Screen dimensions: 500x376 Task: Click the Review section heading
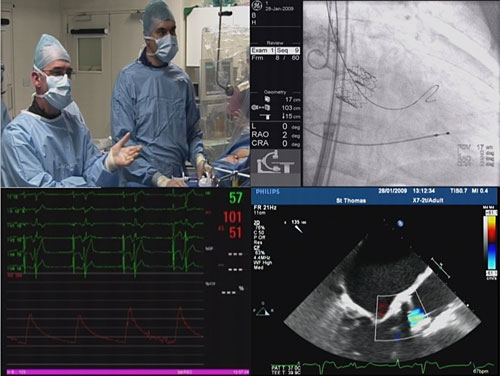point(275,43)
